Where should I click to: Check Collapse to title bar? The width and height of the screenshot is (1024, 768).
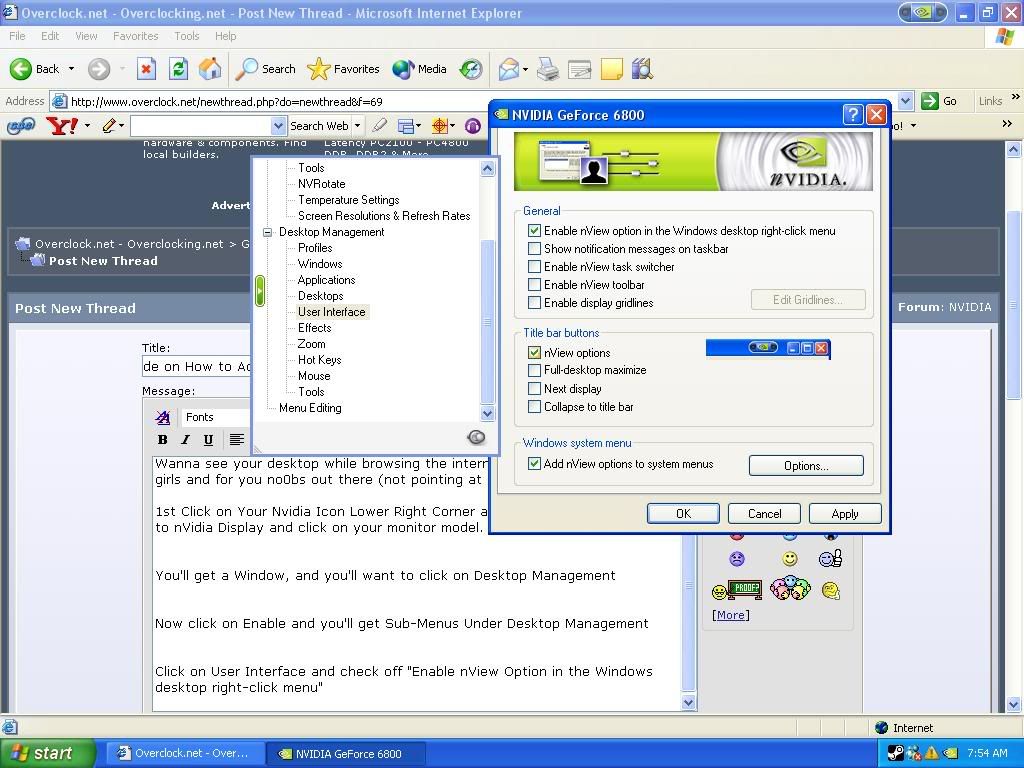534,406
